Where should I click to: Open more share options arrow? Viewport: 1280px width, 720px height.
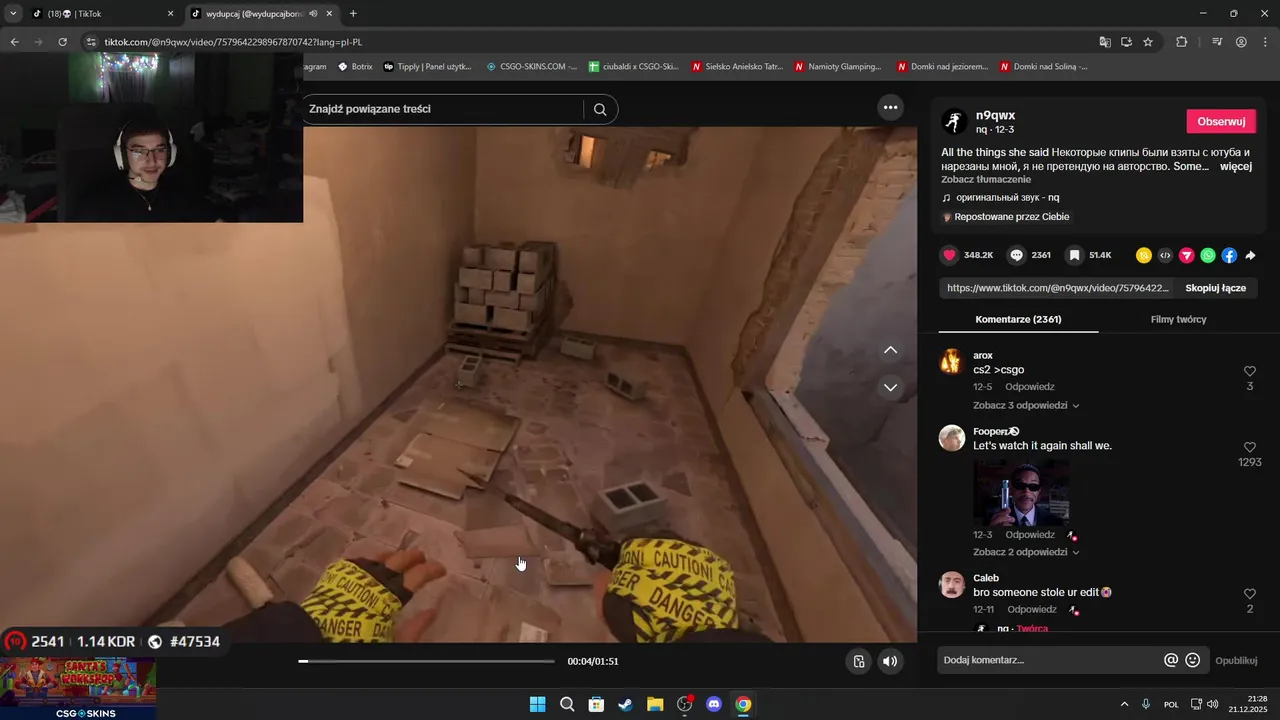point(1251,255)
